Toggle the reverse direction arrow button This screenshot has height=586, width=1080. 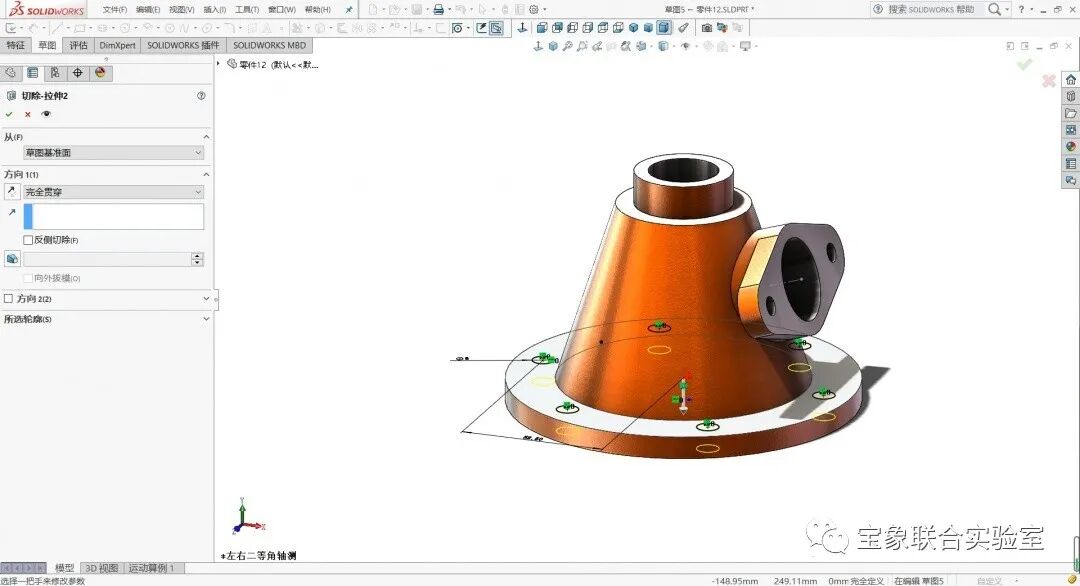12,191
